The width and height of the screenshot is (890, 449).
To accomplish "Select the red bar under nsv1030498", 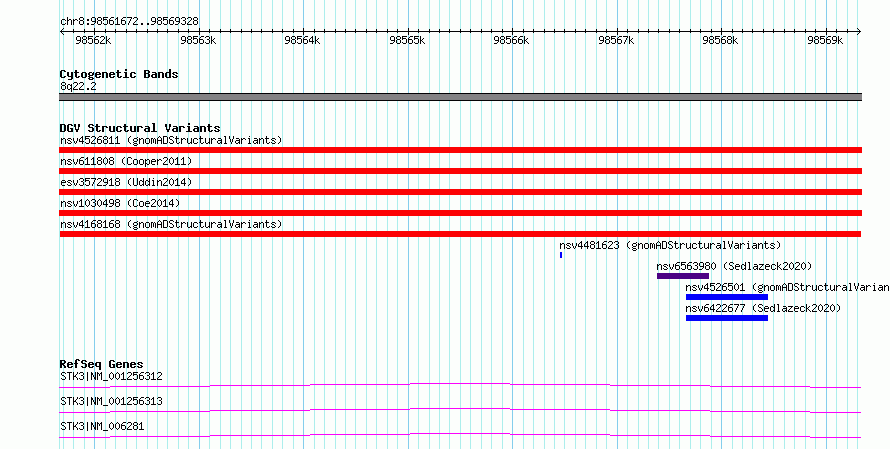I will point(460,213).
